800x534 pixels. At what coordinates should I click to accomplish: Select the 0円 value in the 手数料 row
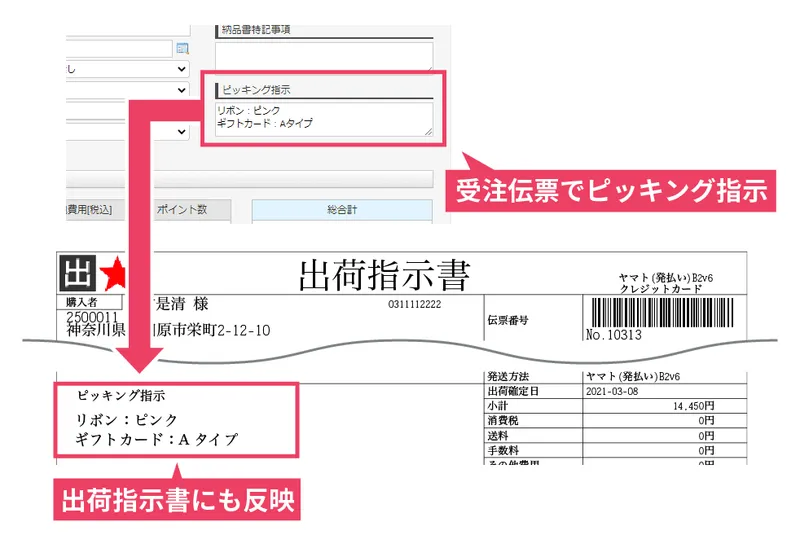point(706,450)
